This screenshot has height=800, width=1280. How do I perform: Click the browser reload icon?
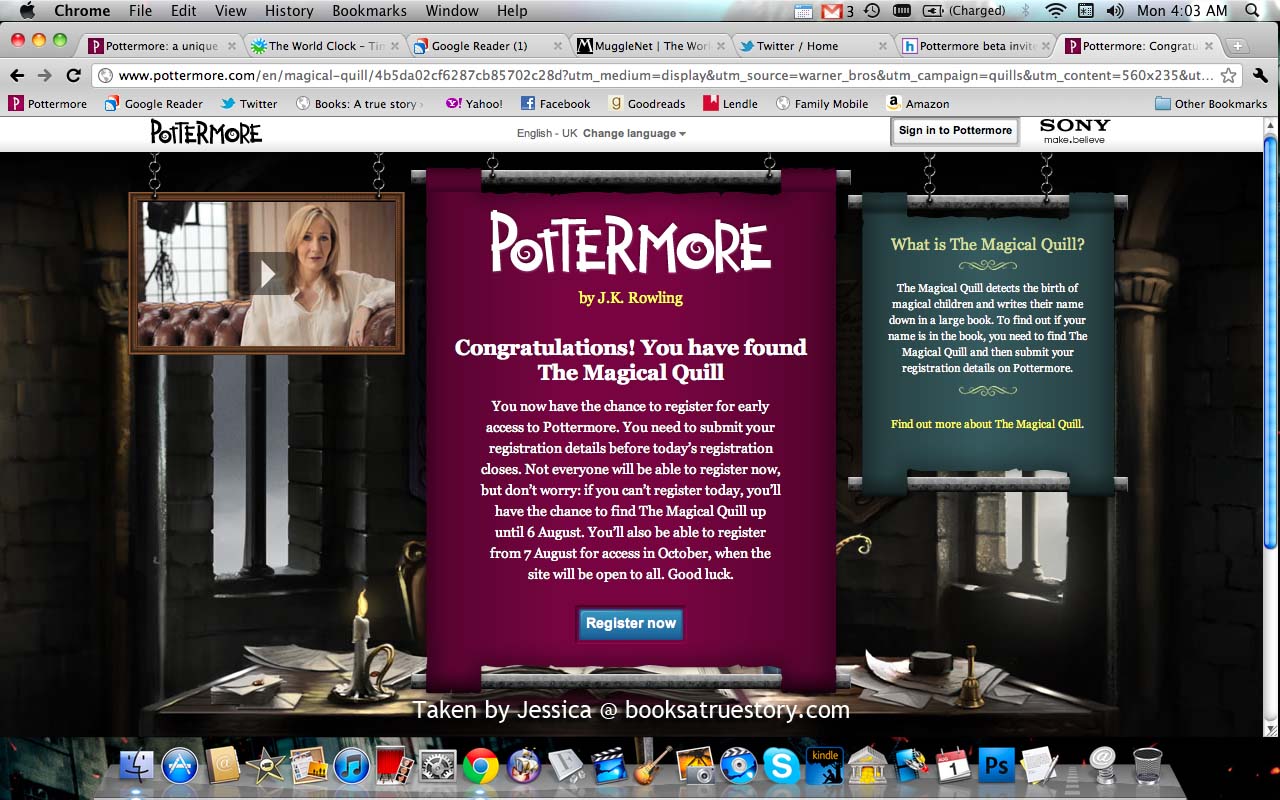pyautogui.click(x=73, y=76)
